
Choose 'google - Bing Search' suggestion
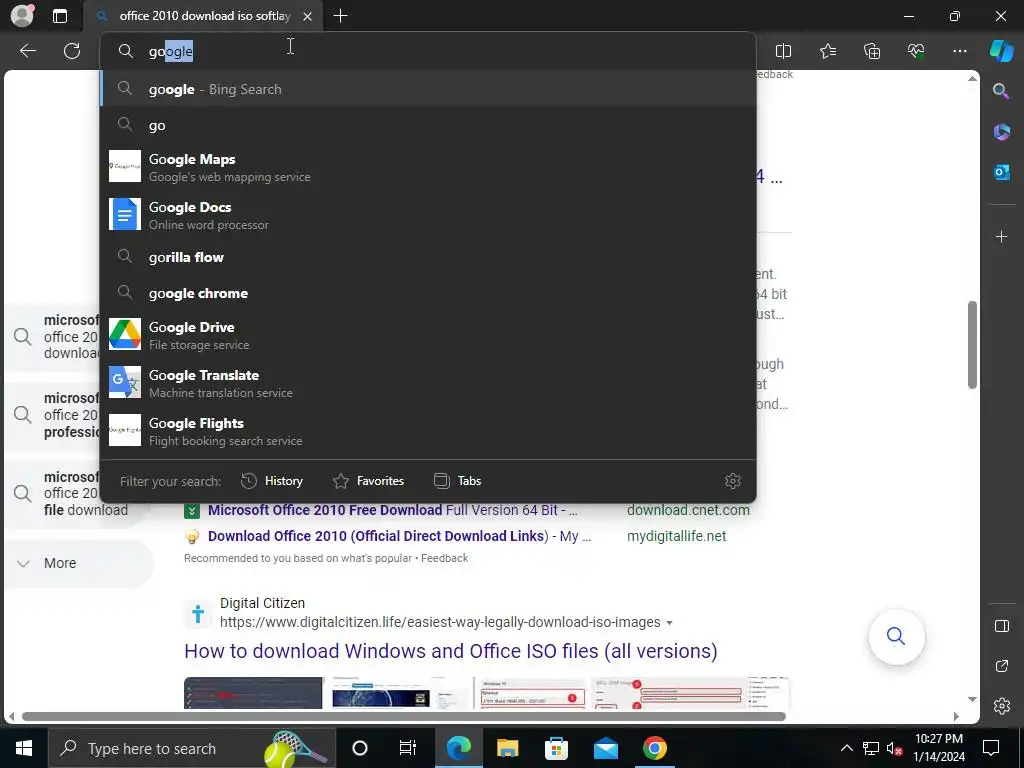pos(428,89)
